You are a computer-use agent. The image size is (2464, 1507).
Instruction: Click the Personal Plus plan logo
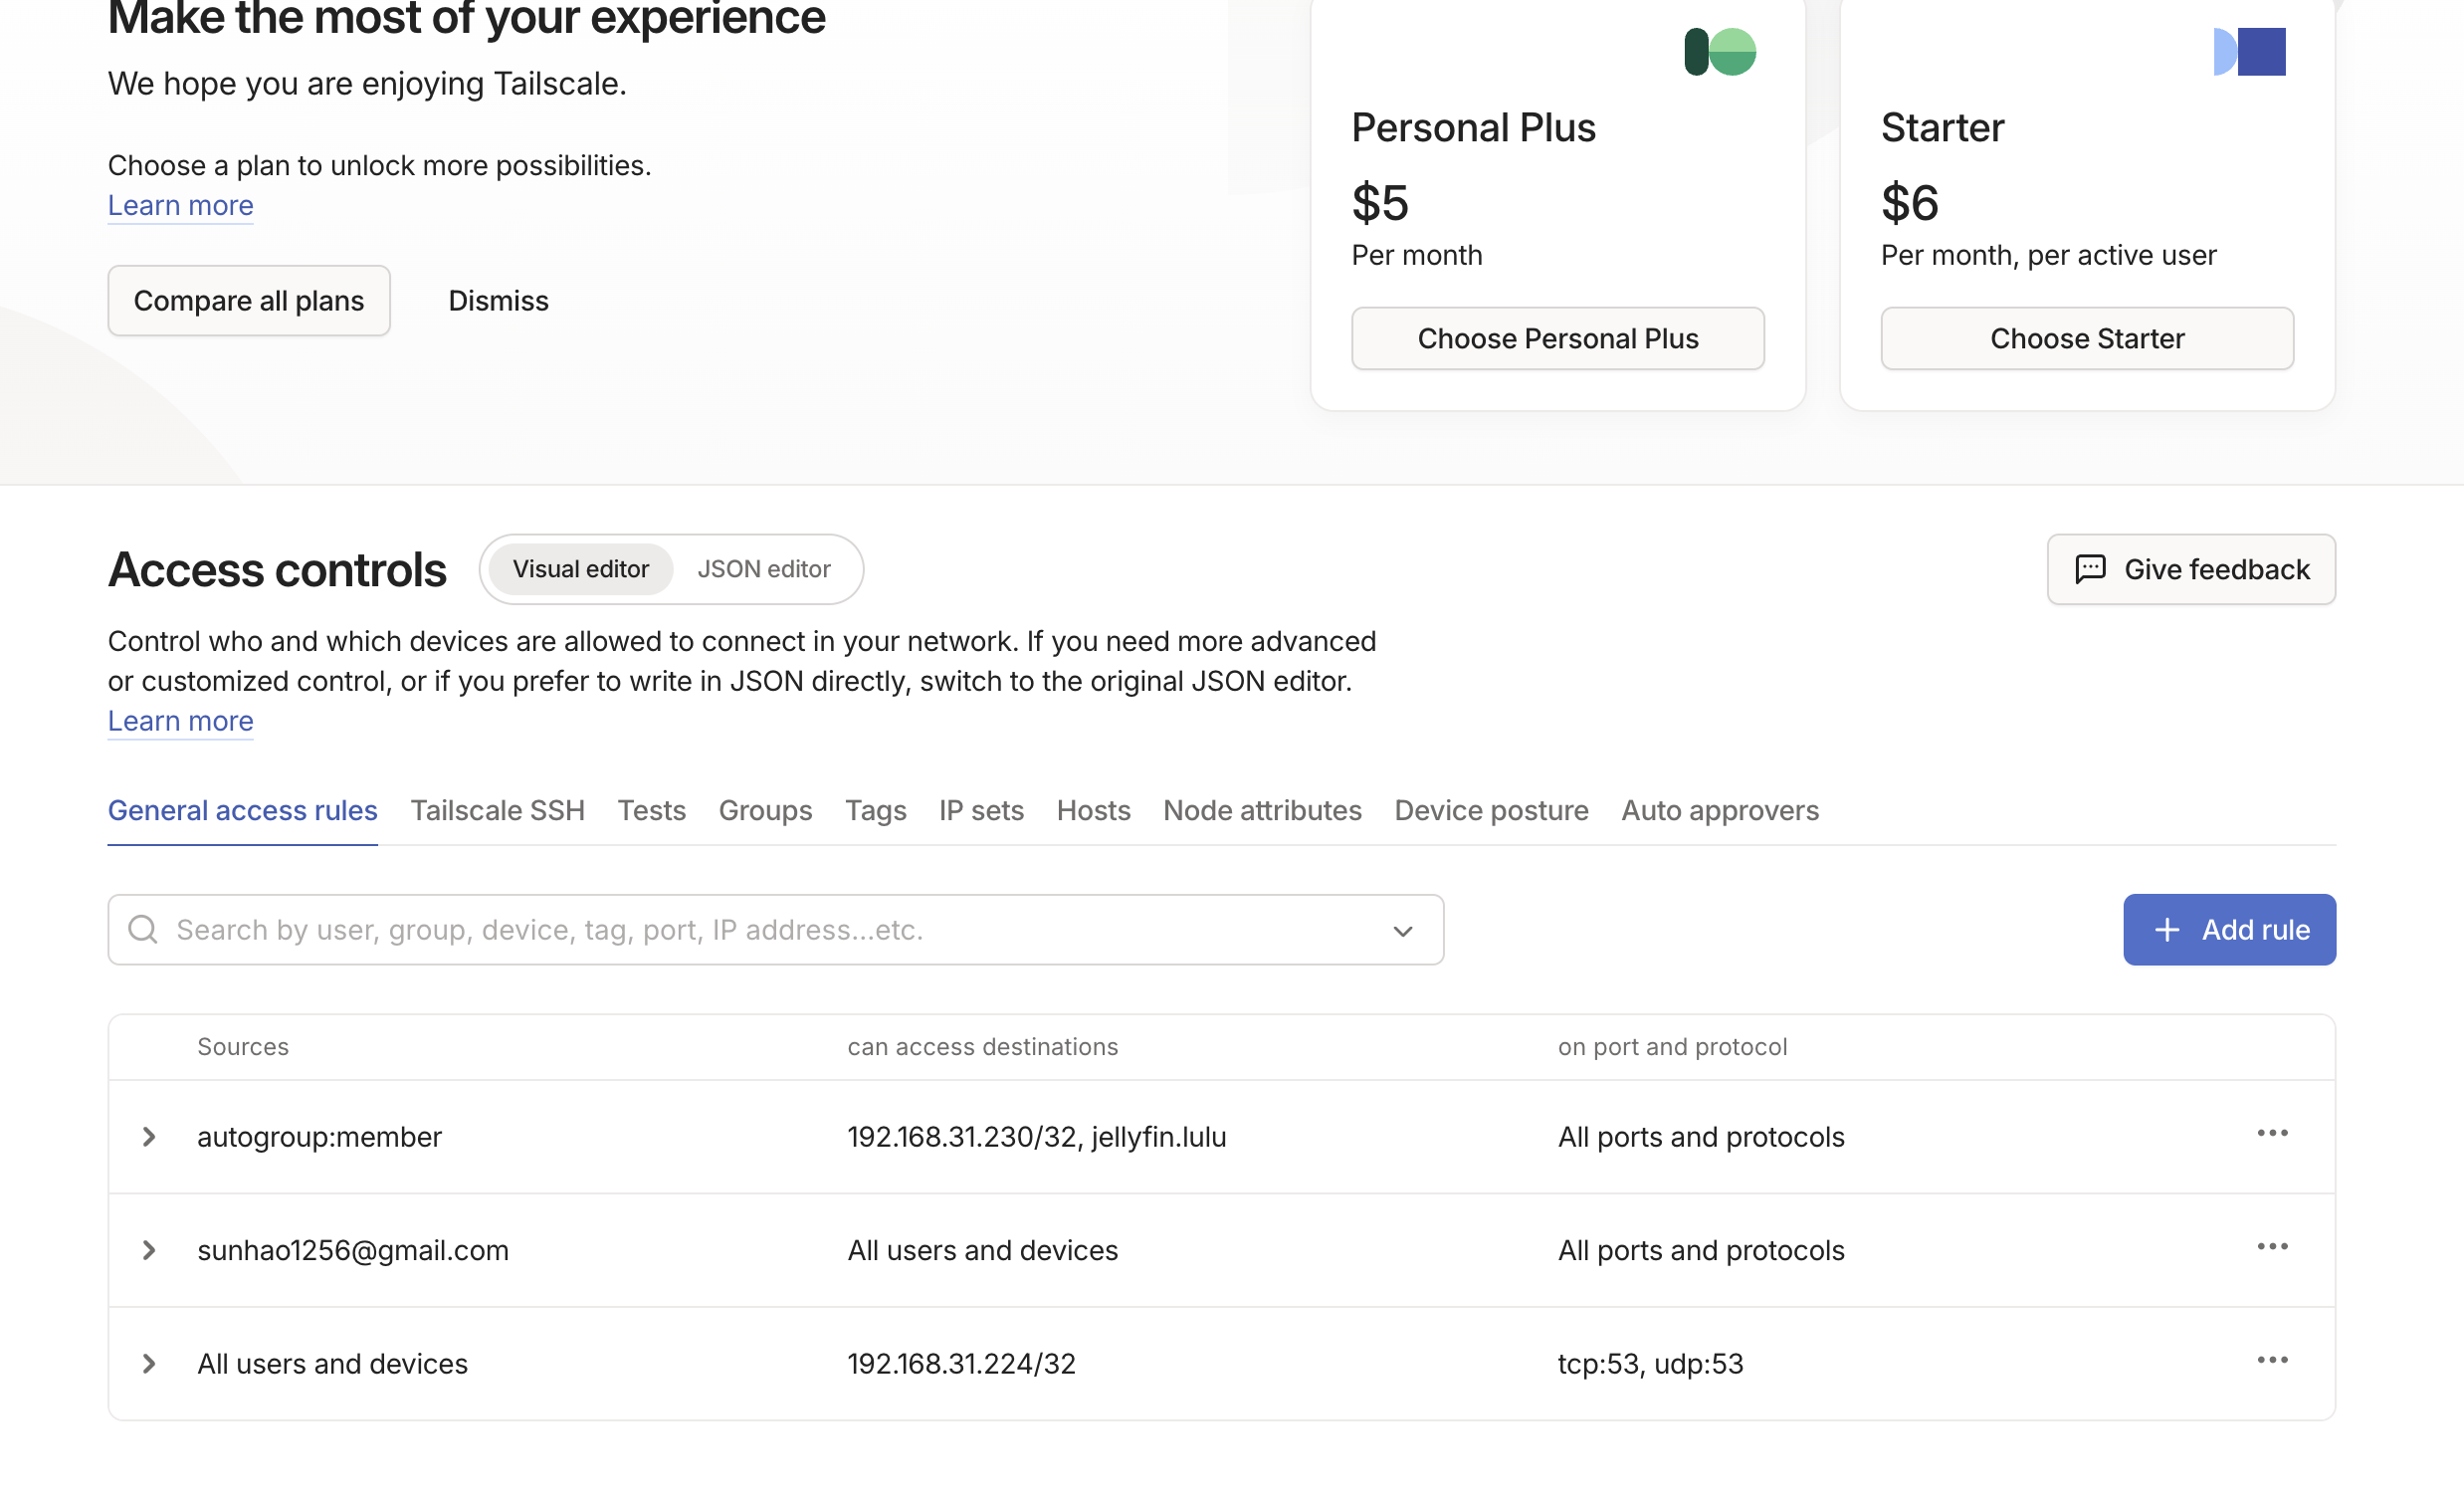click(1720, 51)
